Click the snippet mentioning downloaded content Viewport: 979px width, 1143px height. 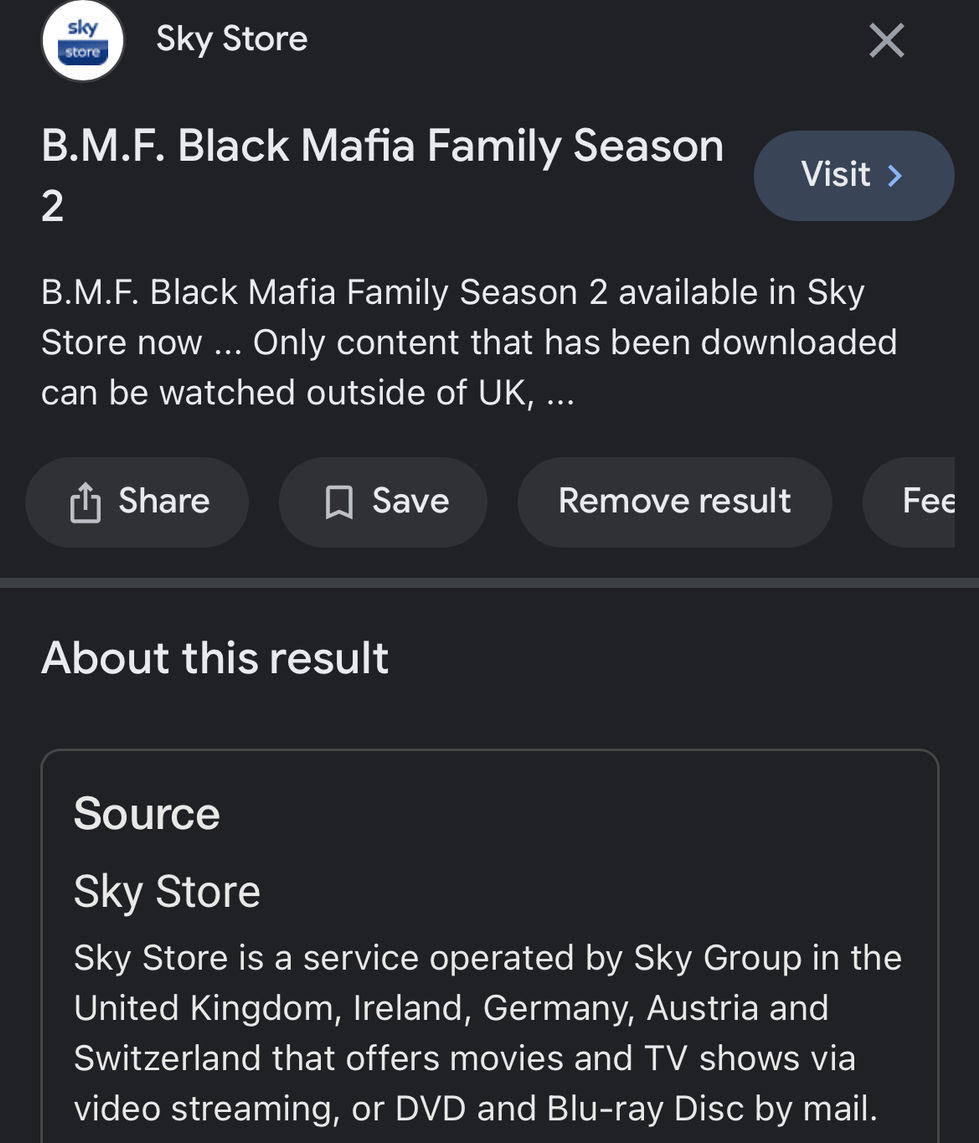point(469,342)
